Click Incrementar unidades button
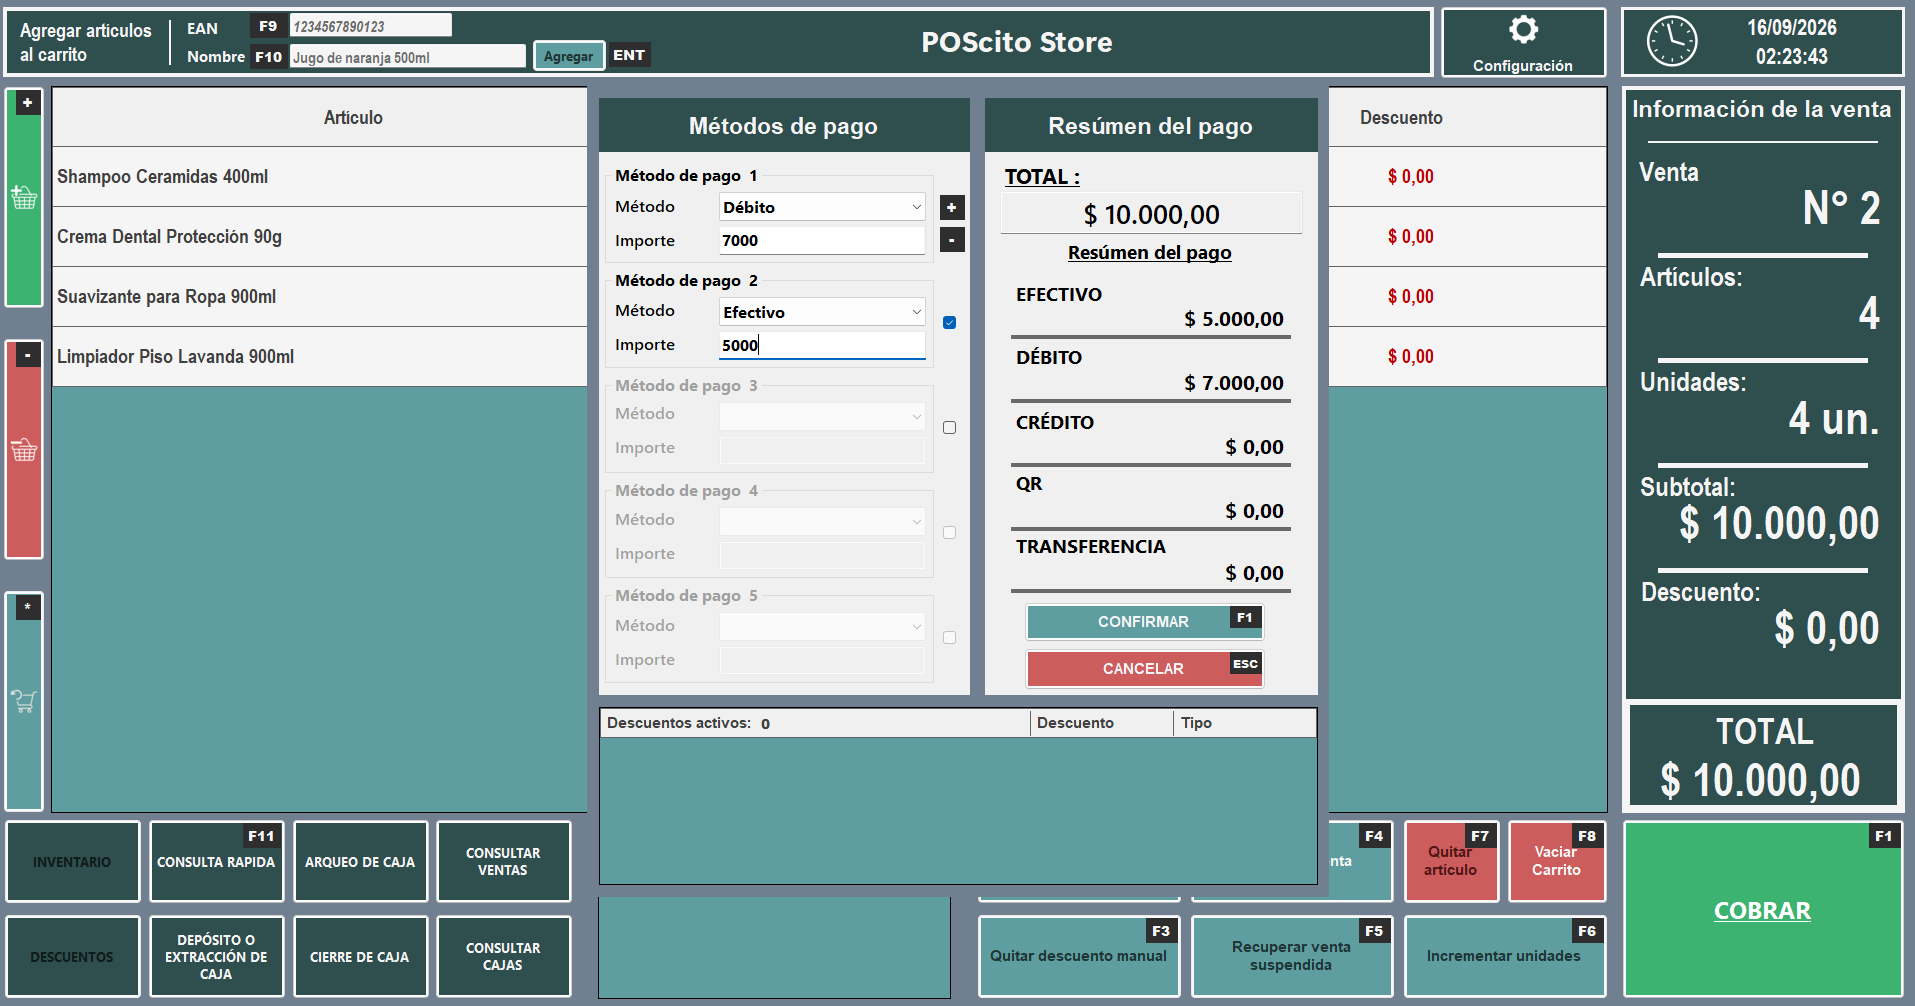This screenshot has height=1006, width=1915. click(x=1504, y=957)
